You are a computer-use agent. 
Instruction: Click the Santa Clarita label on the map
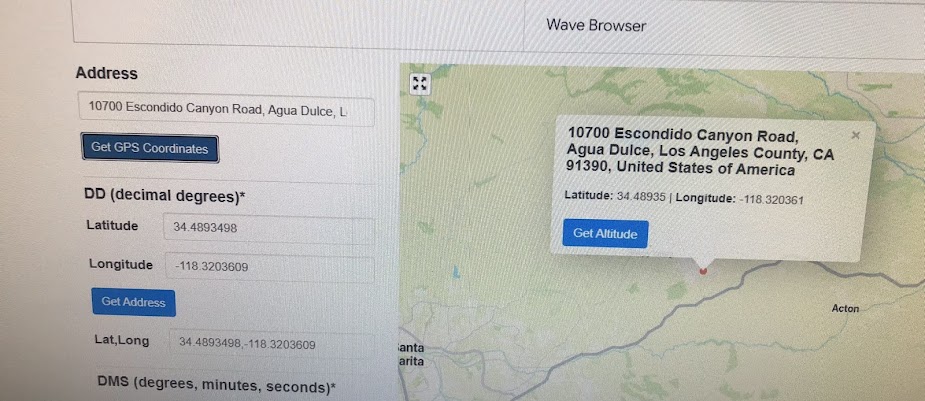[412, 354]
